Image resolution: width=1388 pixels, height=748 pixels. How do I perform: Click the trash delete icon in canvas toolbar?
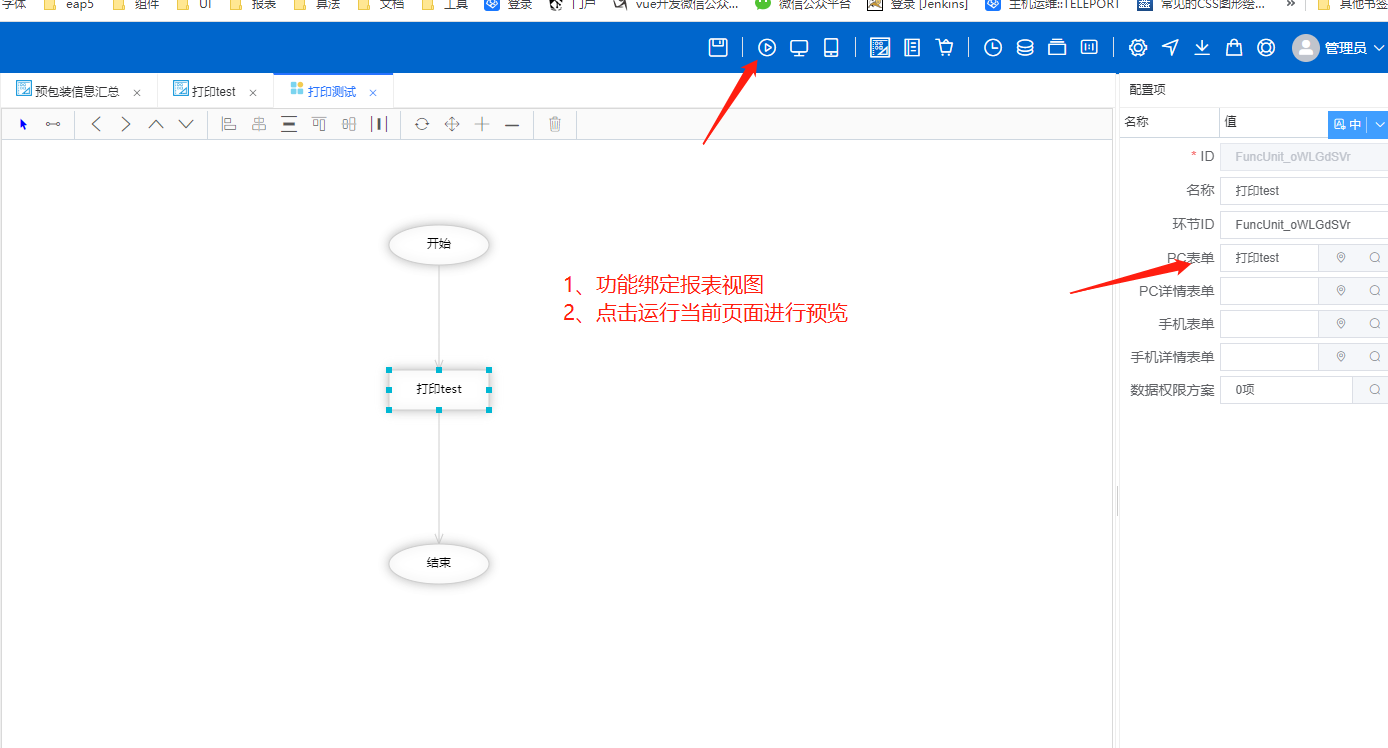click(x=555, y=124)
